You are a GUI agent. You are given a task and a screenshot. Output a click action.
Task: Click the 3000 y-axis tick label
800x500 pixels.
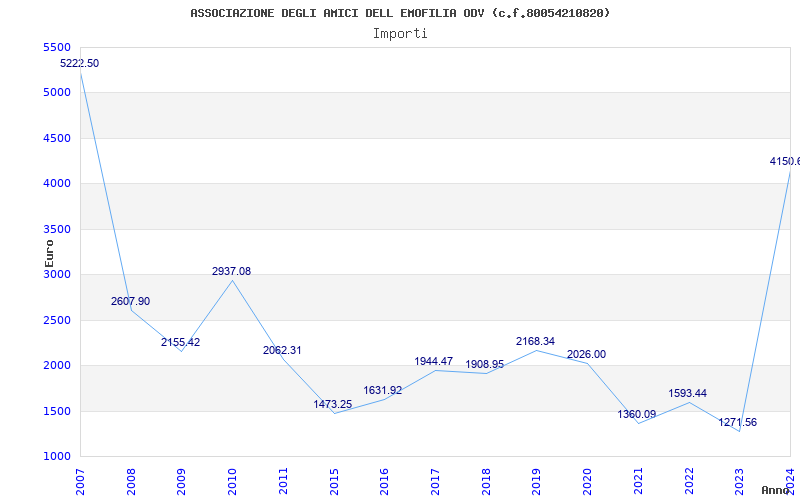57,275
